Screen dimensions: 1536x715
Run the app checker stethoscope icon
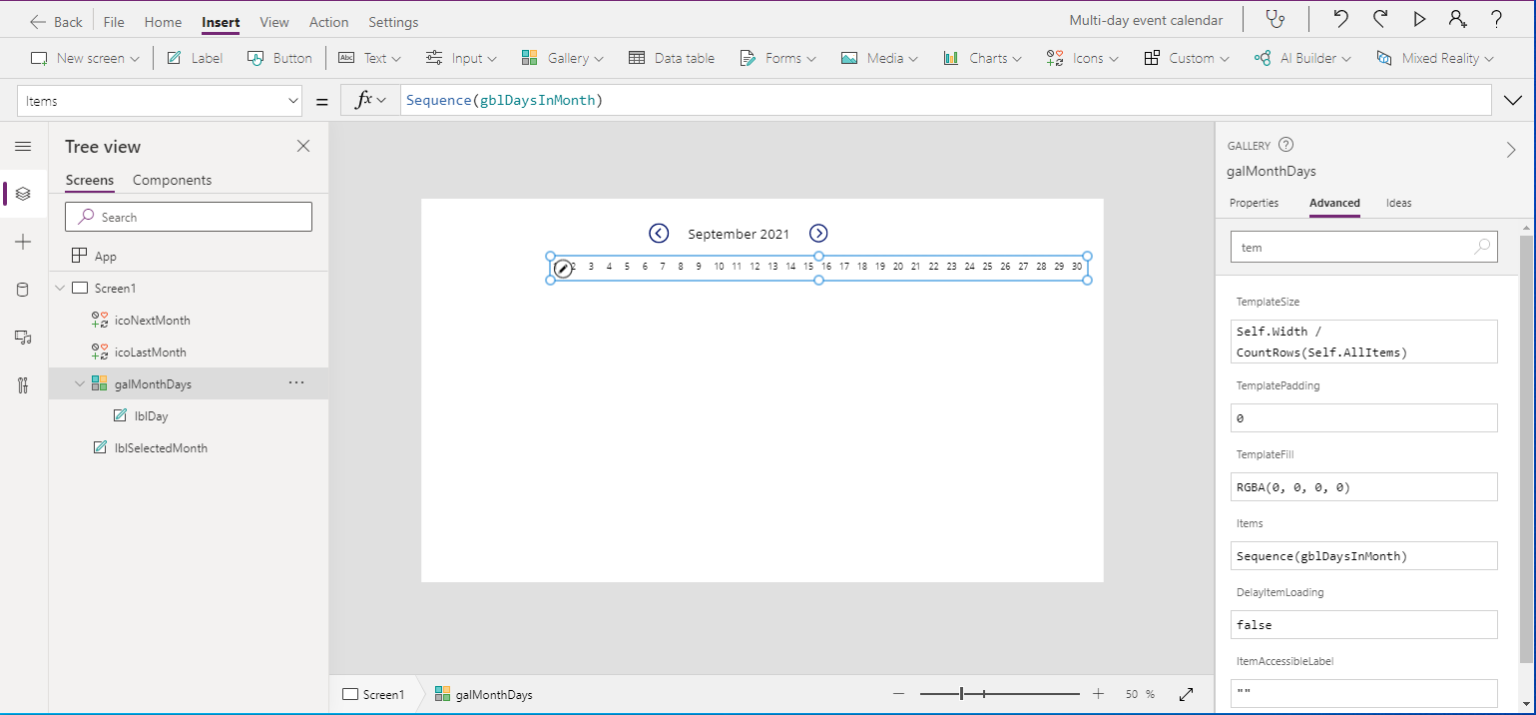(x=1273, y=19)
